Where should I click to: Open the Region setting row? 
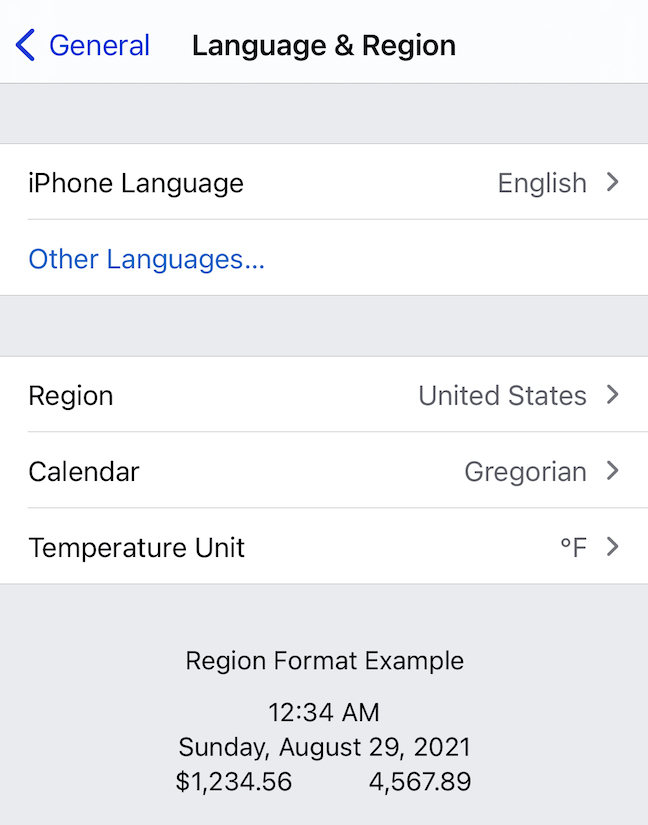pos(71,395)
